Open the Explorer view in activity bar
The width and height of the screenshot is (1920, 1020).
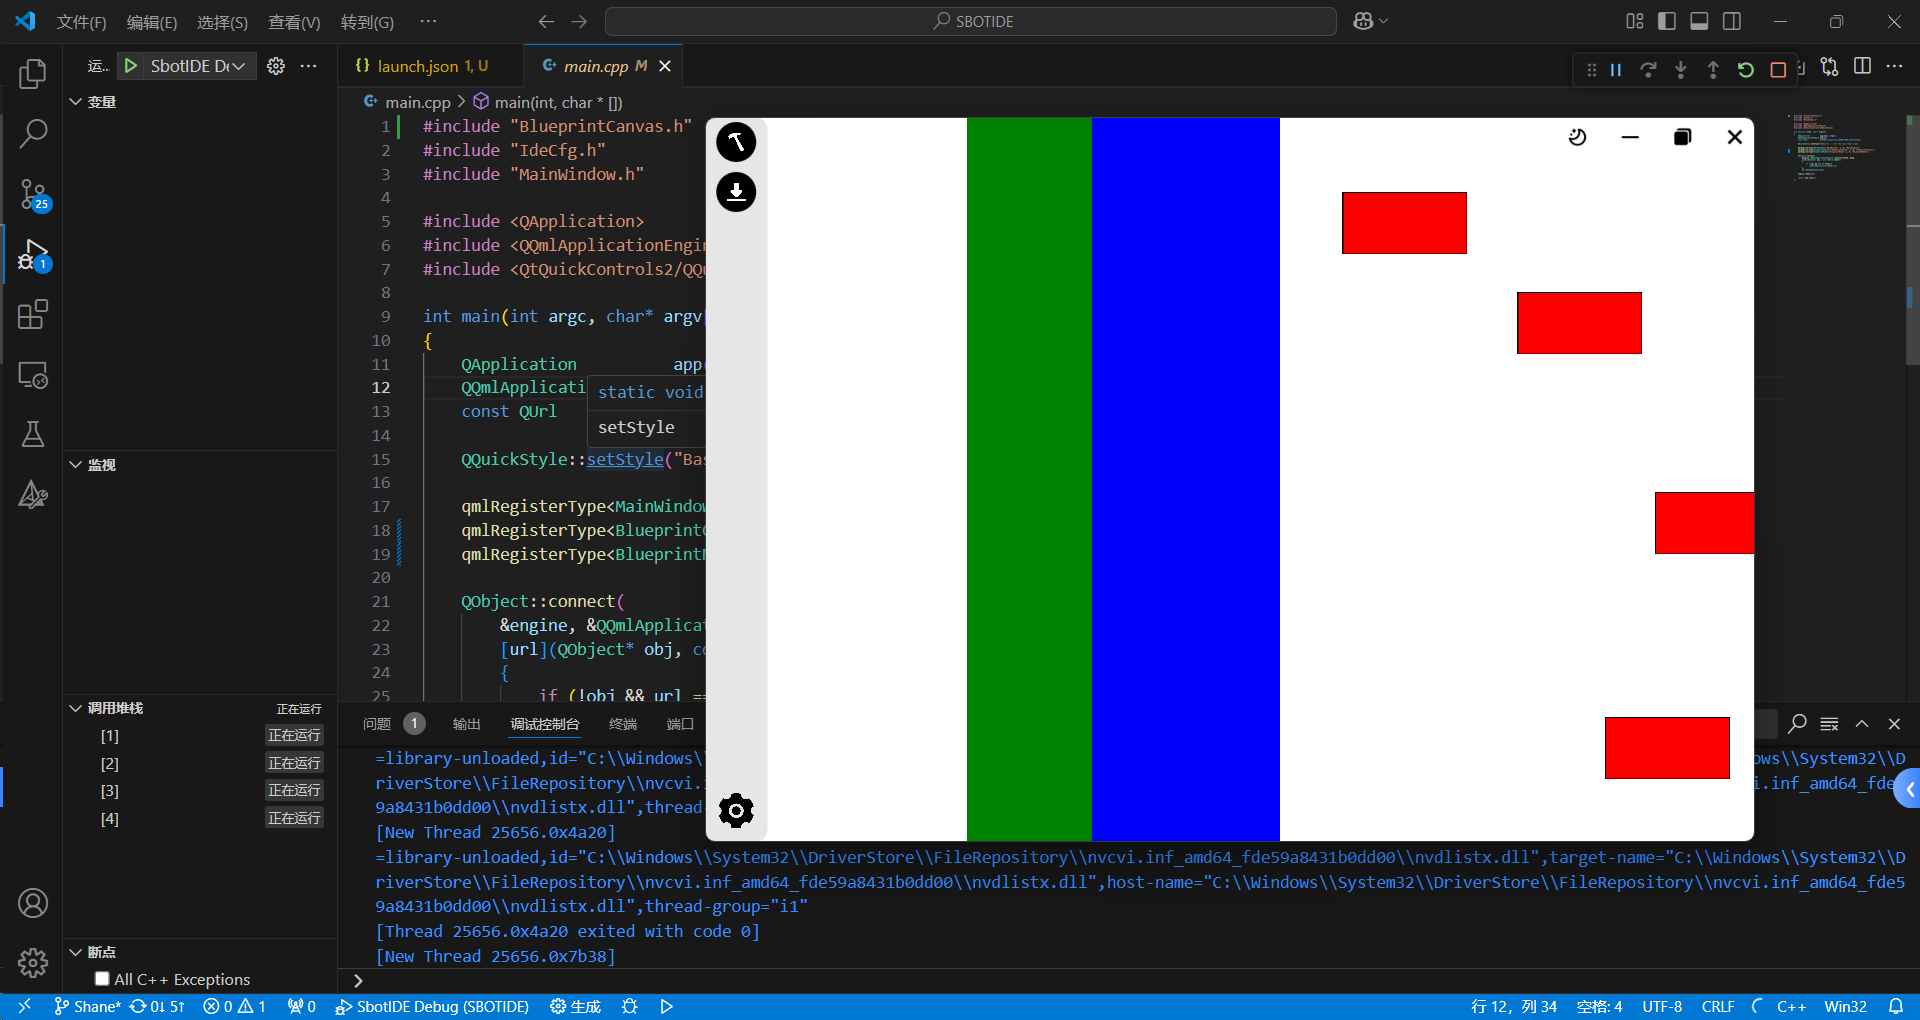[x=33, y=73]
